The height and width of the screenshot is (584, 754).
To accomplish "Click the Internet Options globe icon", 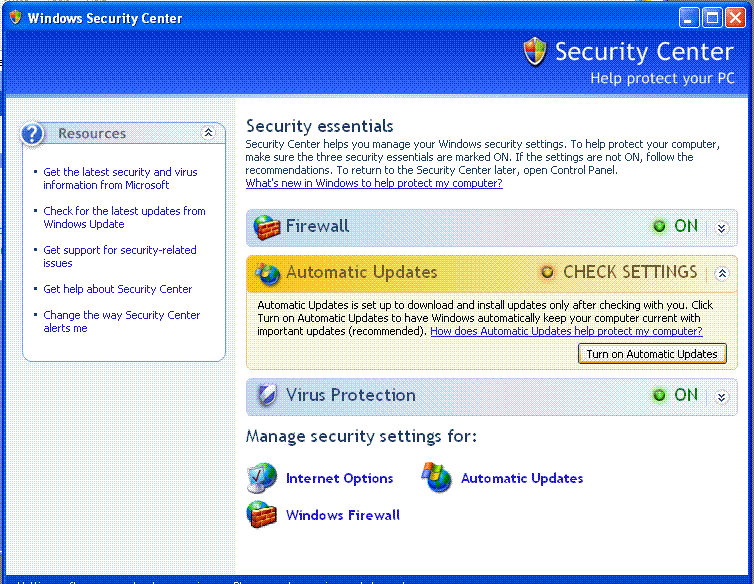I will point(262,478).
